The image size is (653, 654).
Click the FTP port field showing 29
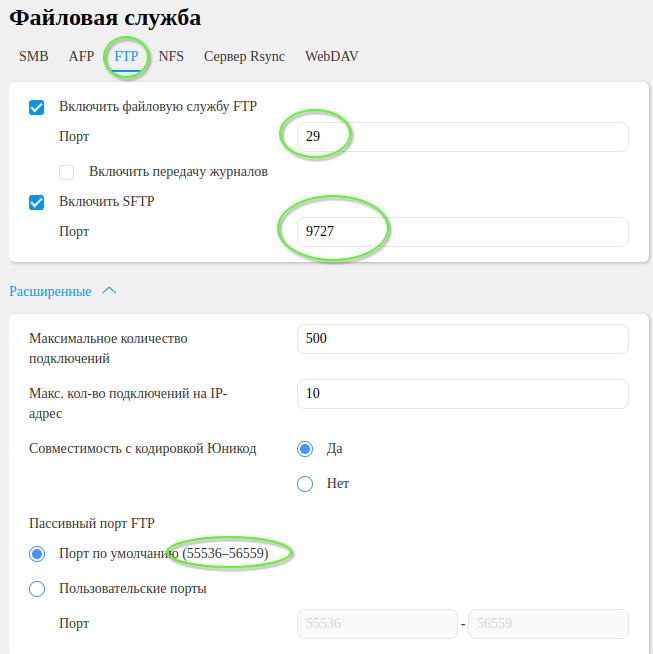coord(462,137)
